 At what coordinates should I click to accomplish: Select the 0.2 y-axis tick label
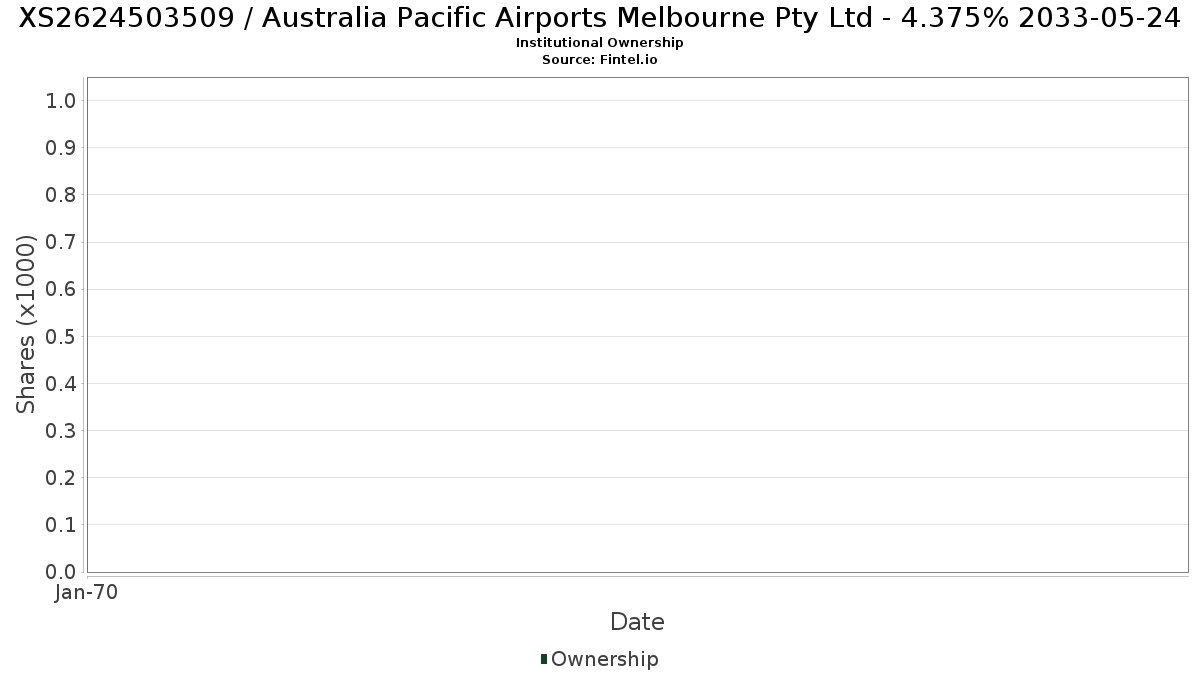61,477
